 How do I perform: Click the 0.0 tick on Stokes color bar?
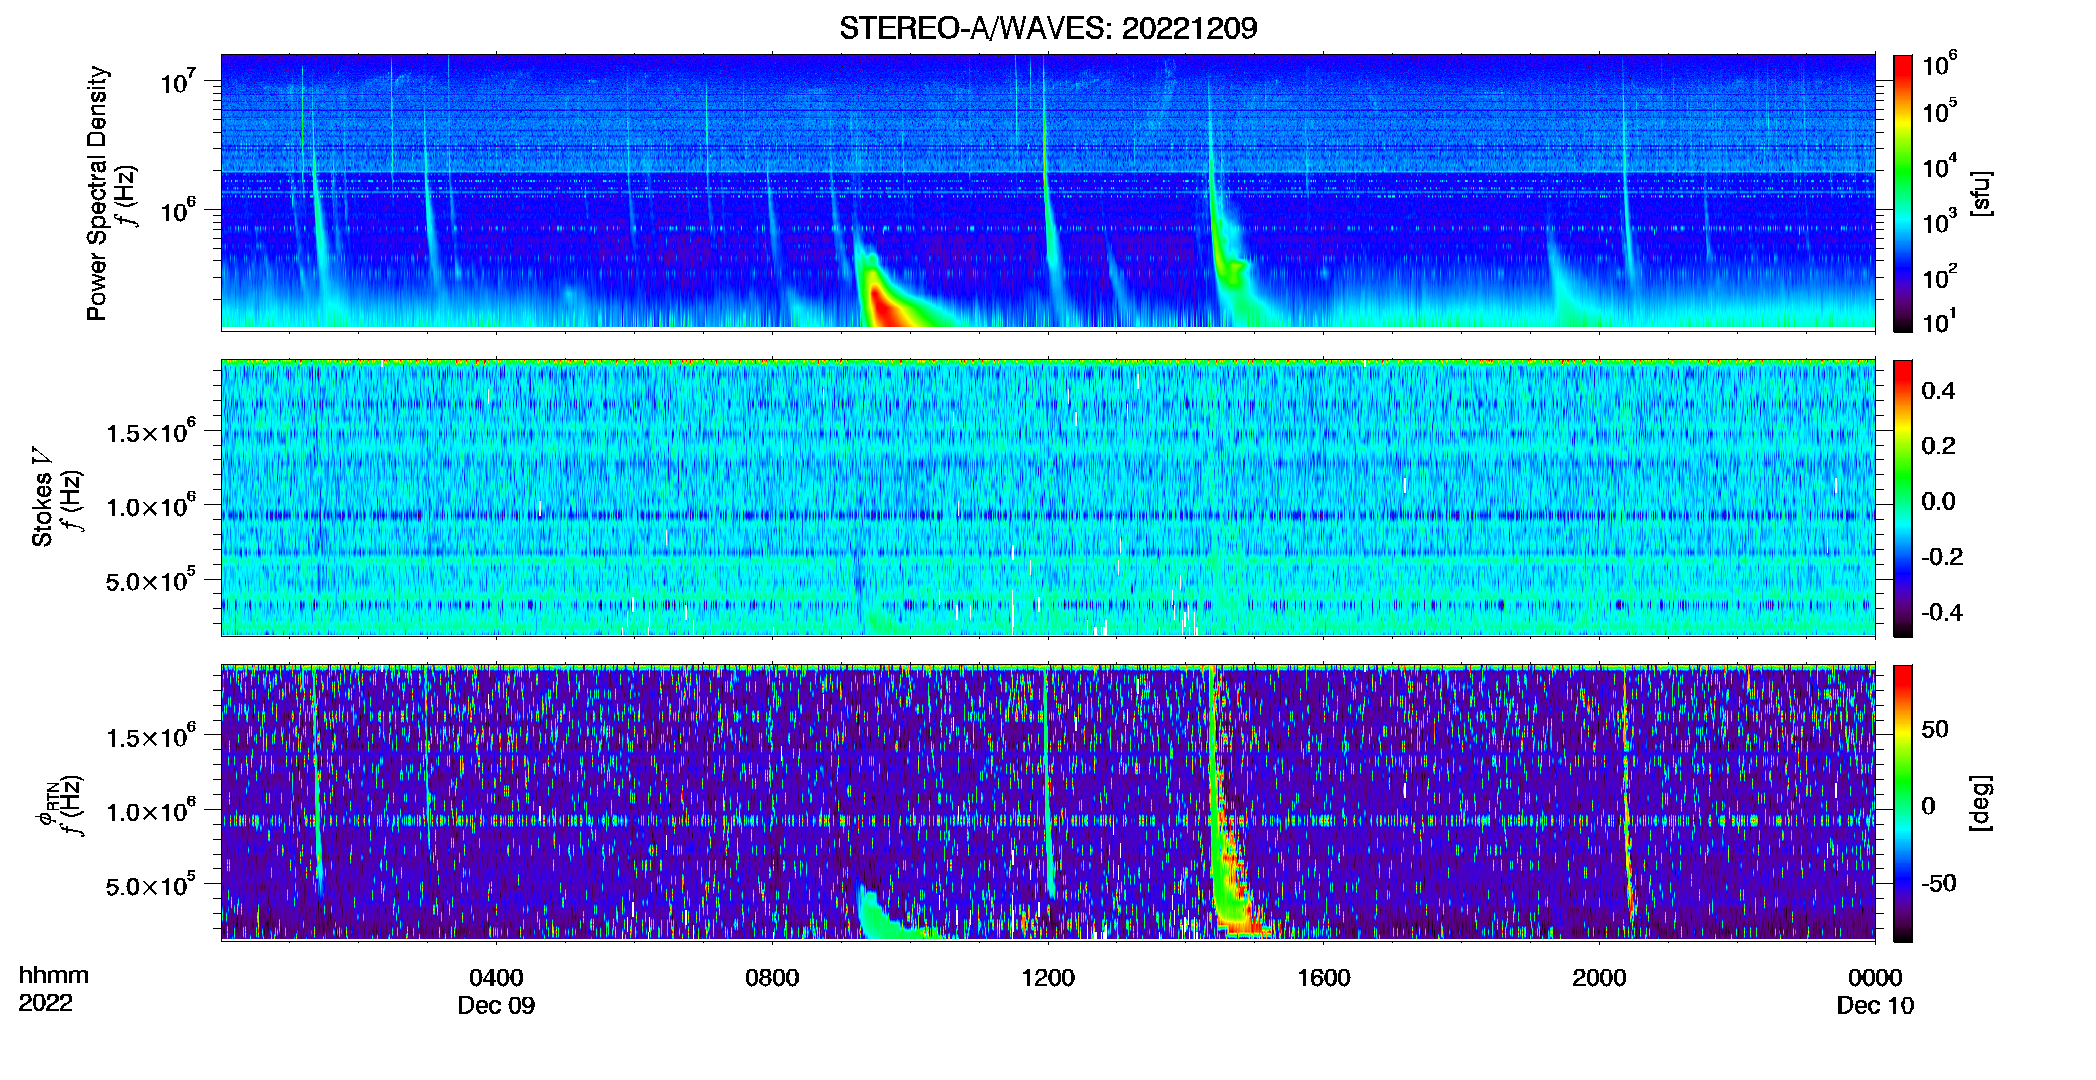point(1938,501)
